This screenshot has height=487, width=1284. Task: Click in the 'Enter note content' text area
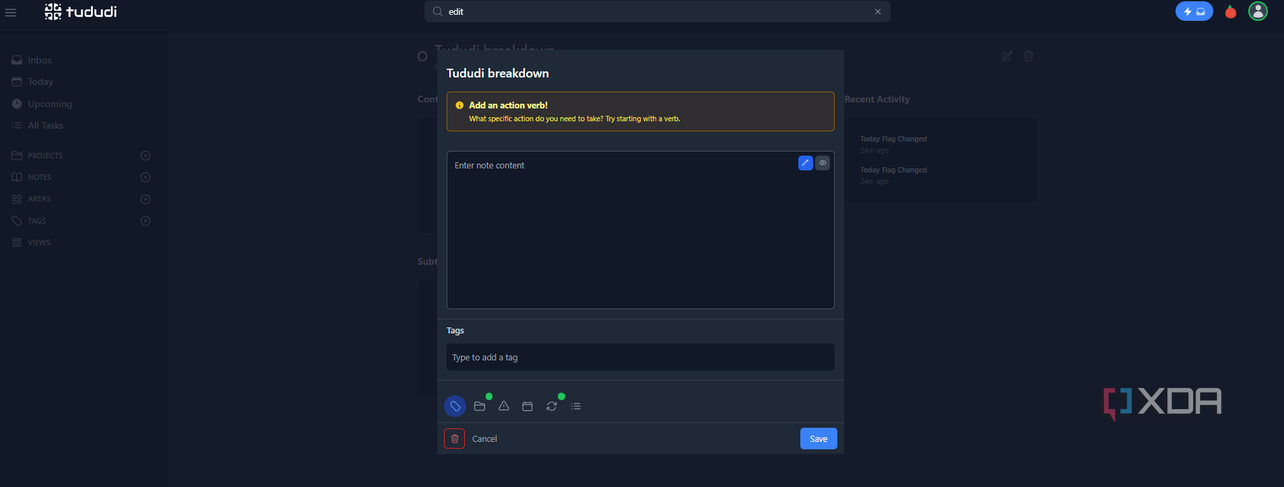tap(640, 230)
